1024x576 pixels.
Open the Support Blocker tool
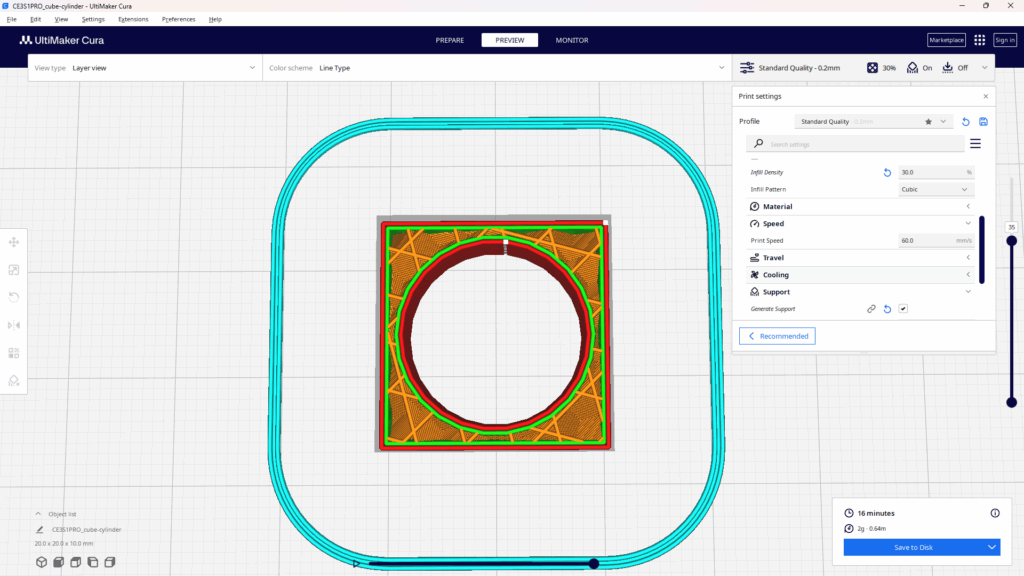click(x=14, y=380)
